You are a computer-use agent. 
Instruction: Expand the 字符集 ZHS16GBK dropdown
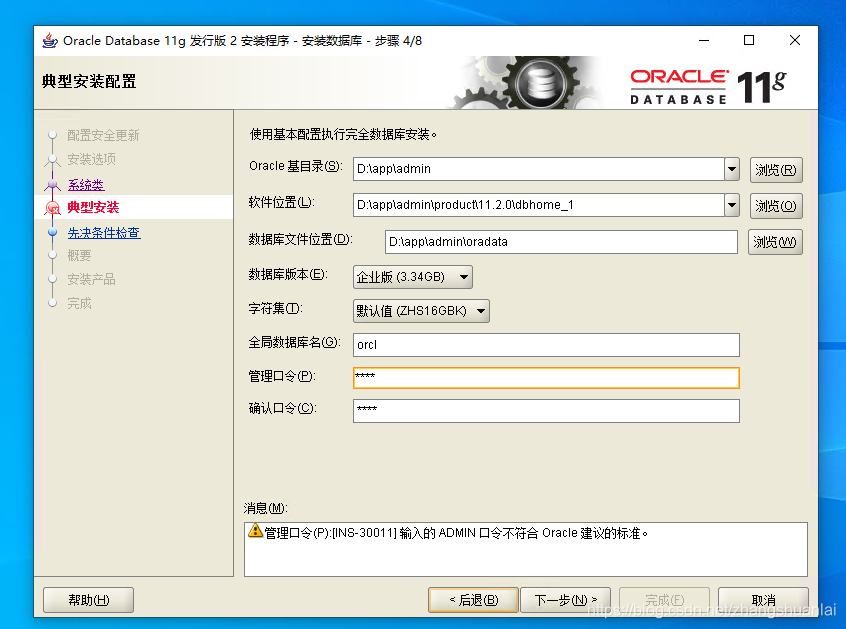point(421,311)
